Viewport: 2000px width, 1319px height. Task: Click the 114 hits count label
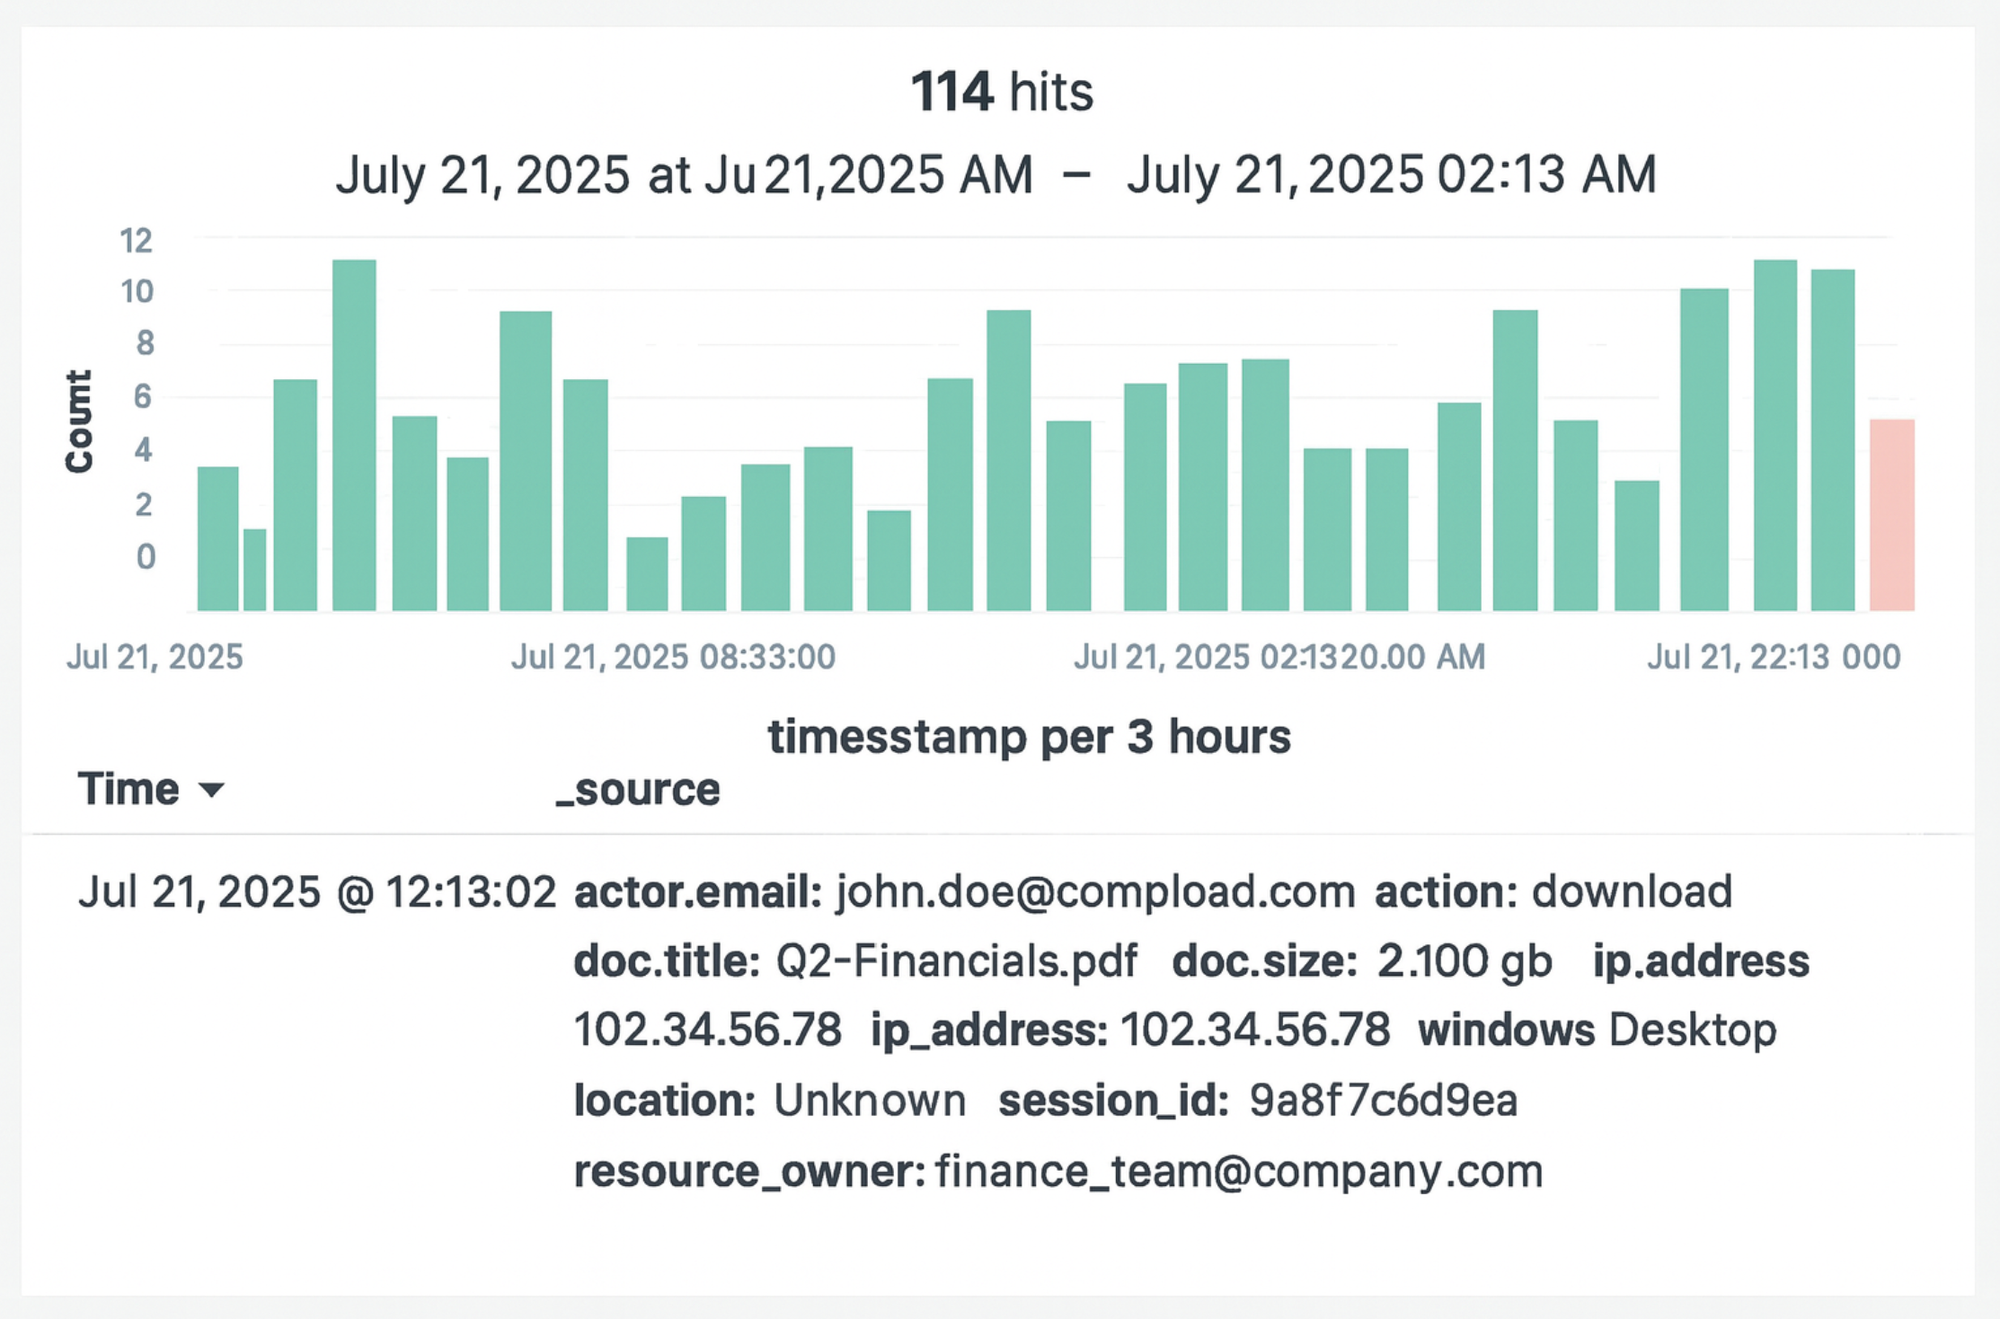coord(1001,92)
